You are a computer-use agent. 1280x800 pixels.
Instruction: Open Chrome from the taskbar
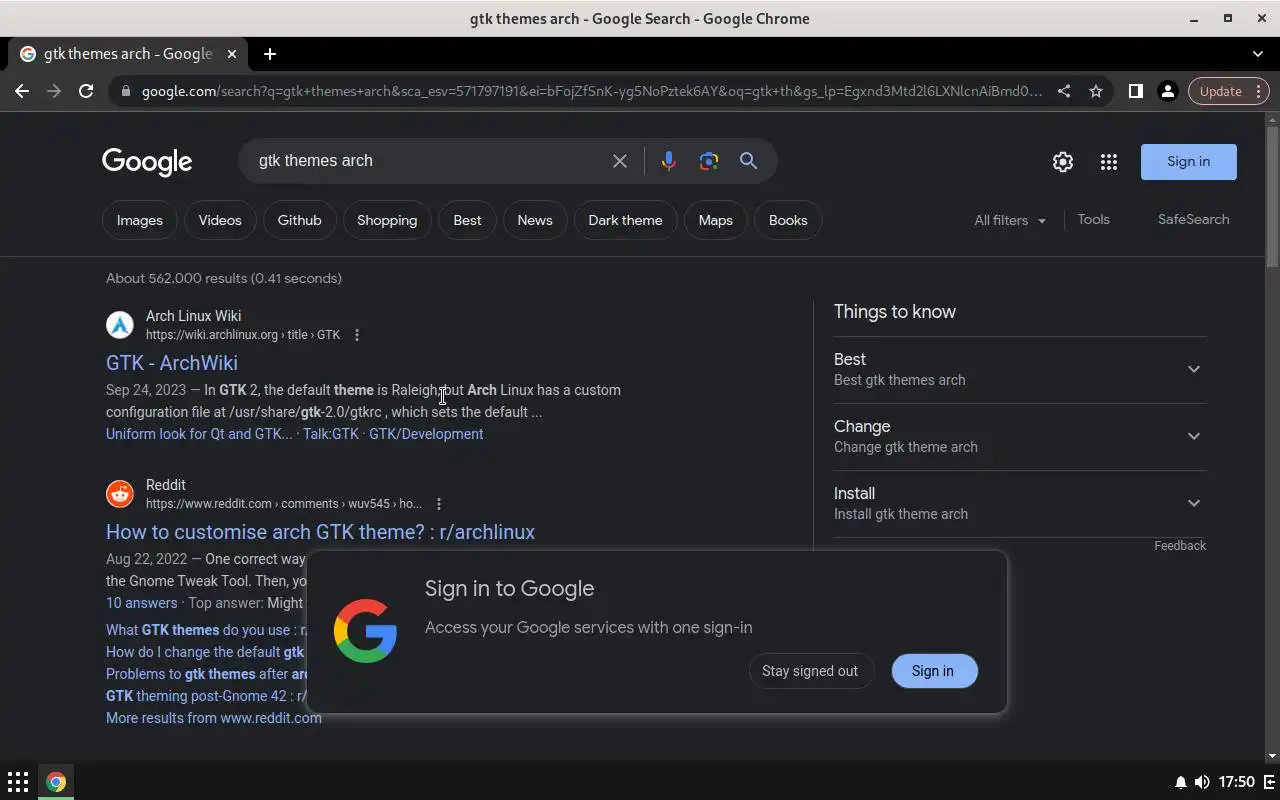point(56,782)
